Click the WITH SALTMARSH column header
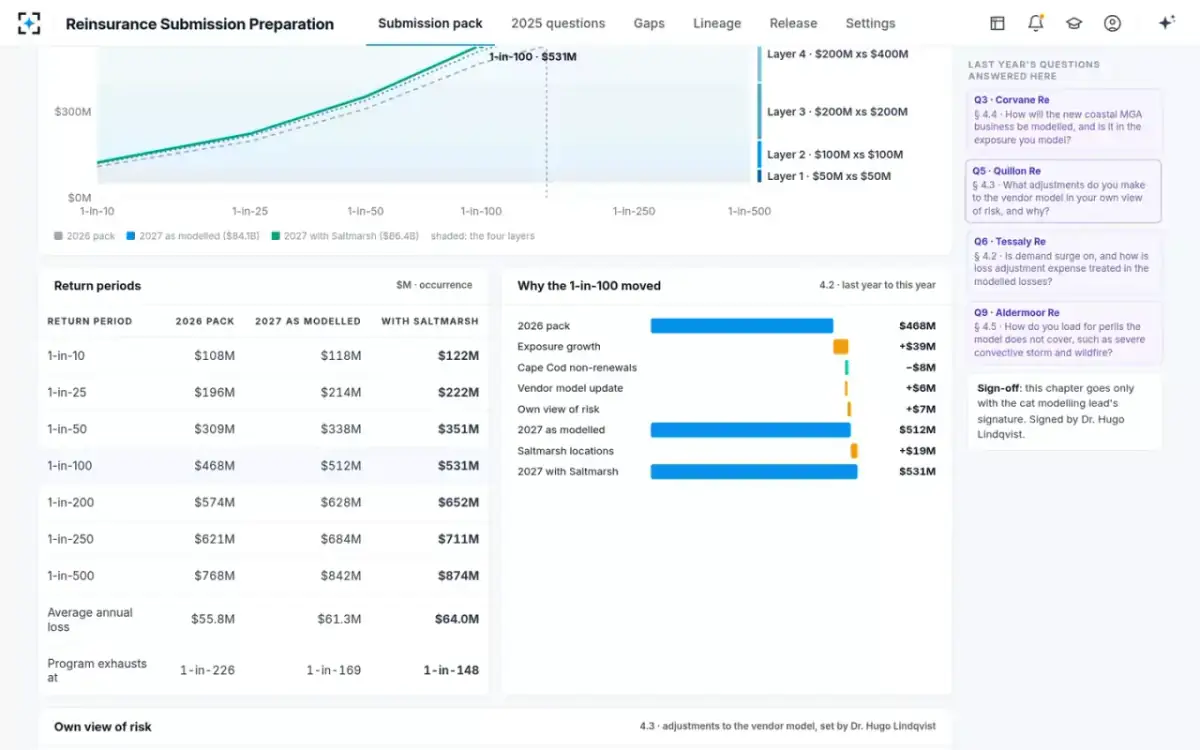 (430, 321)
